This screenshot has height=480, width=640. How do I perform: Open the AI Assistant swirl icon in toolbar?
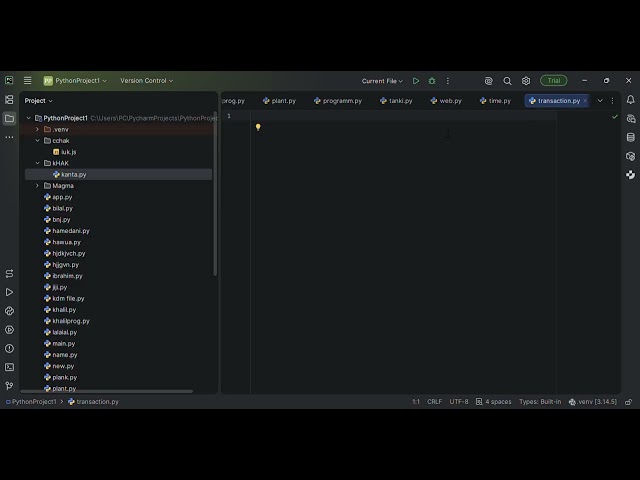(x=489, y=81)
